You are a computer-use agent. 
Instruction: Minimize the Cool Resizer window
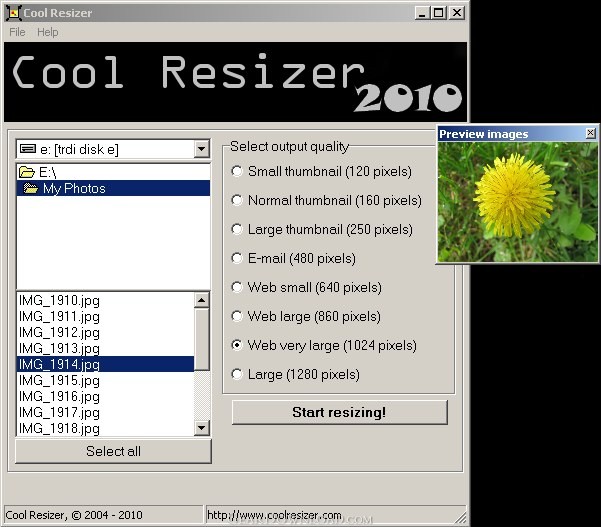pyautogui.click(x=422, y=13)
